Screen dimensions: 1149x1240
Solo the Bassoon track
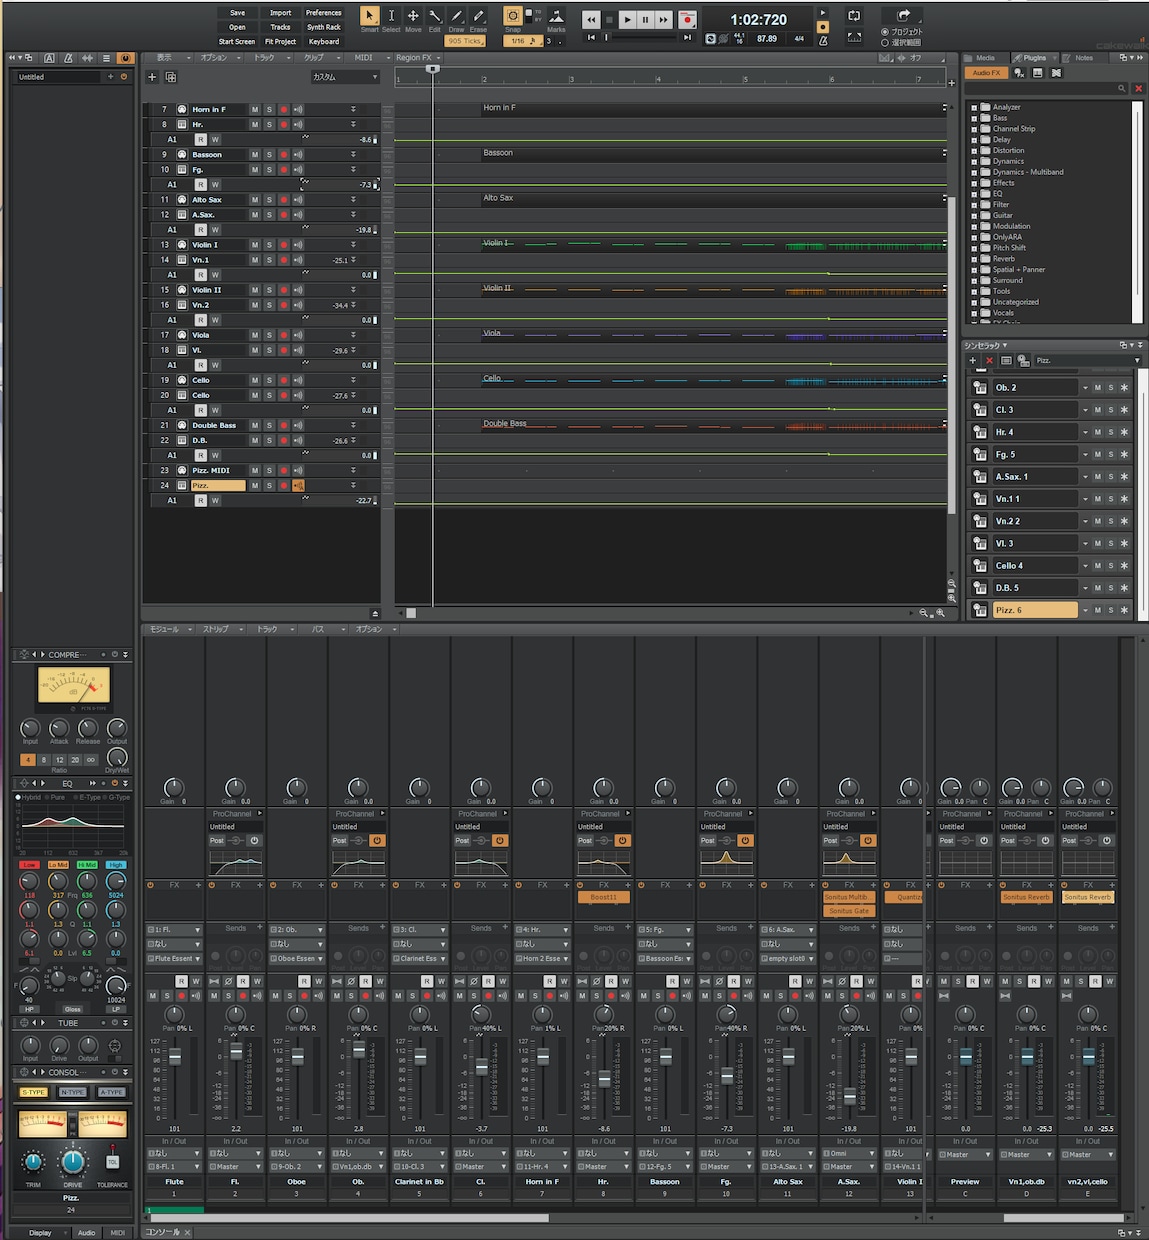point(269,155)
